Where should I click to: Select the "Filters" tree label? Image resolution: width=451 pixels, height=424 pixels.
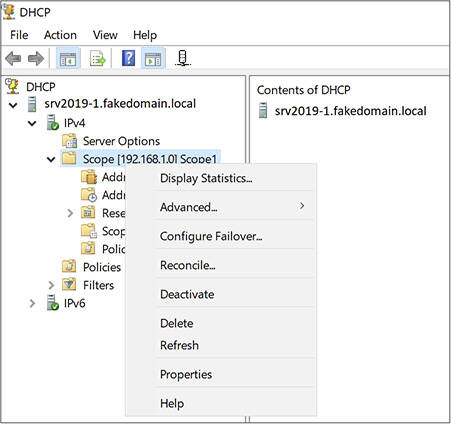click(x=98, y=285)
